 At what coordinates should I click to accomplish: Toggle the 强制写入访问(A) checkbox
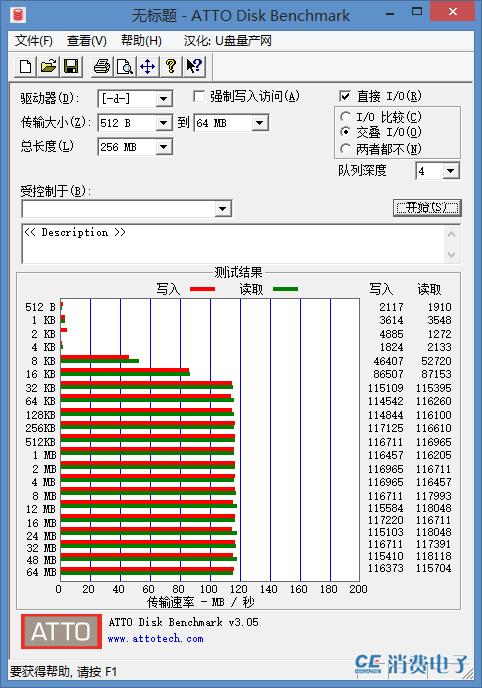coord(199,96)
